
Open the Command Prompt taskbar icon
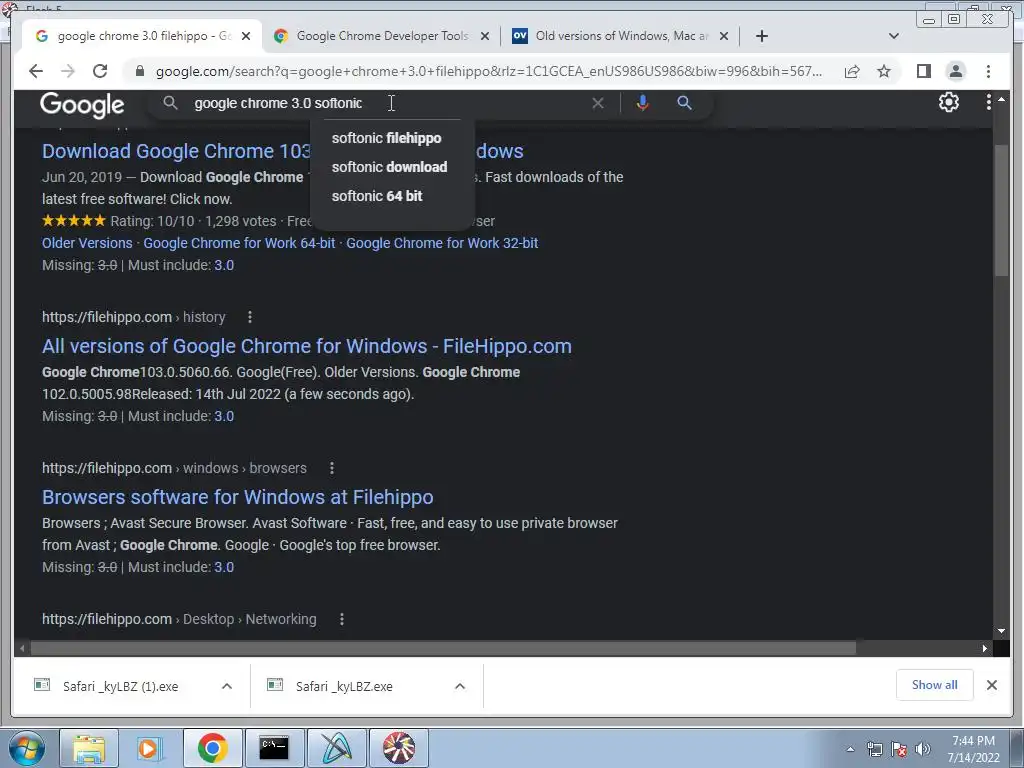274,748
